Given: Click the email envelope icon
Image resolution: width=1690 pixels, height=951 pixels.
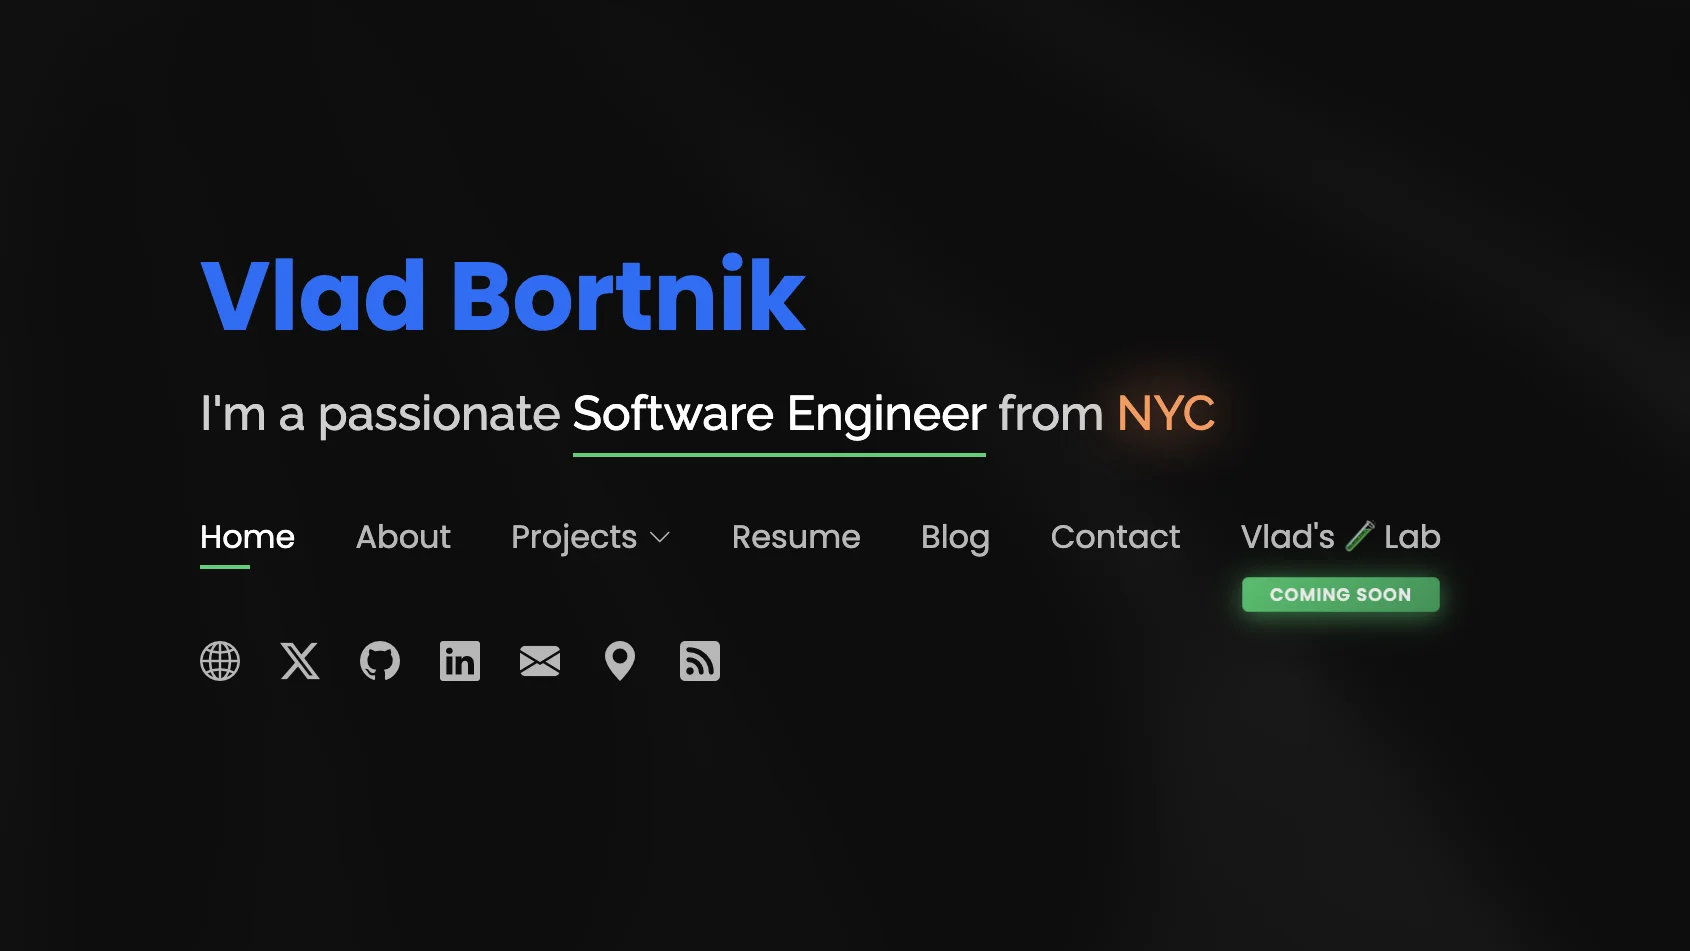Looking at the screenshot, I should coord(539,661).
